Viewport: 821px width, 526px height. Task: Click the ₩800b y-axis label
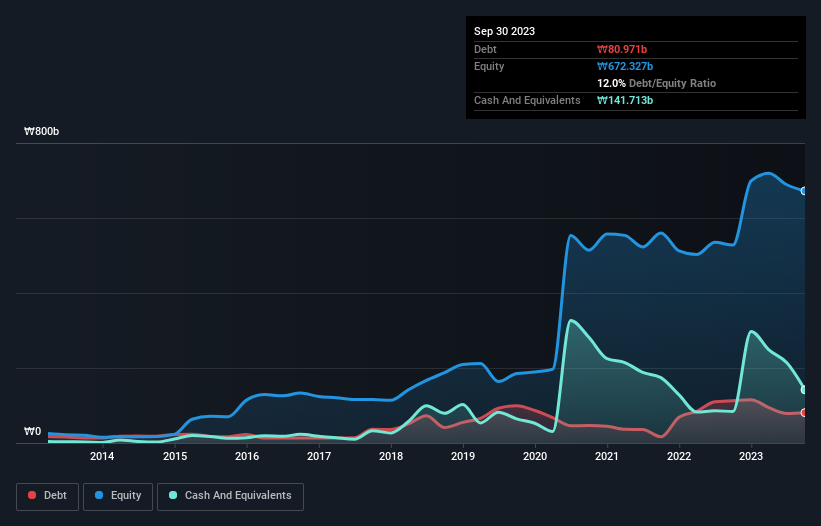click(41, 131)
